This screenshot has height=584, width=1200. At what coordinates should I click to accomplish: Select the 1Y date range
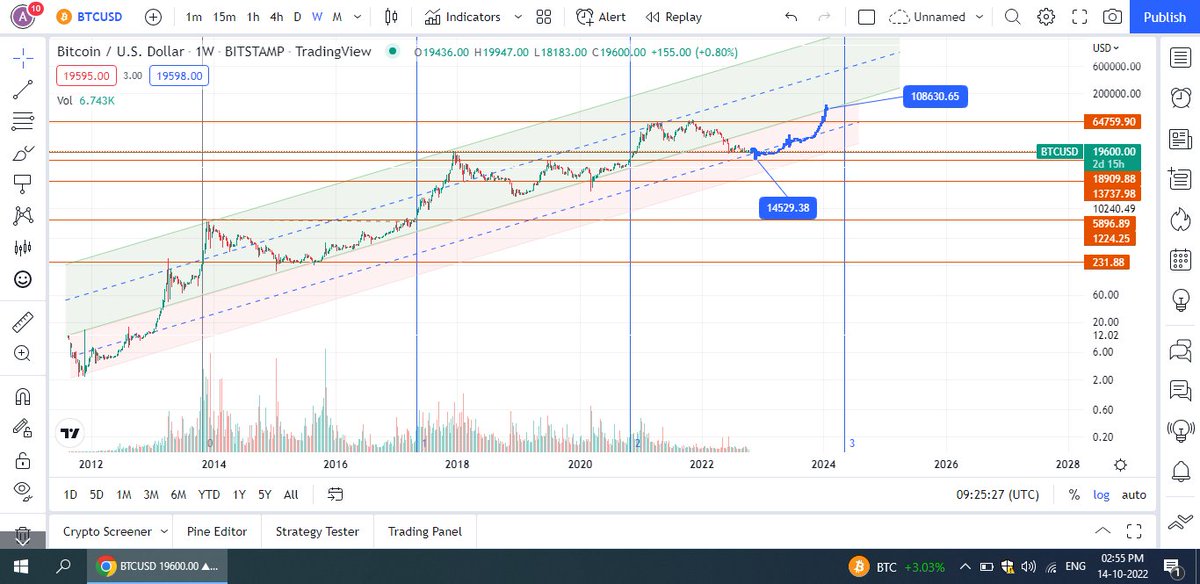(239, 494)
